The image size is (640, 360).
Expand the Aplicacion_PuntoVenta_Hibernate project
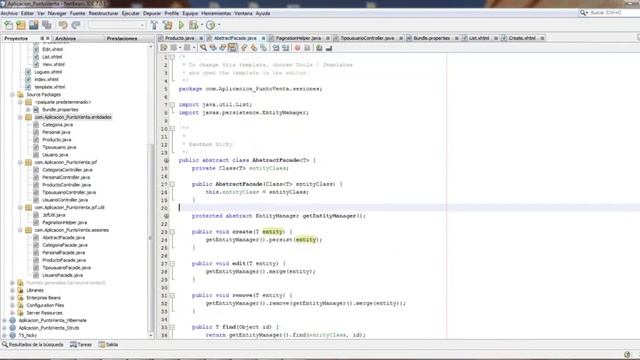[4, 320]
